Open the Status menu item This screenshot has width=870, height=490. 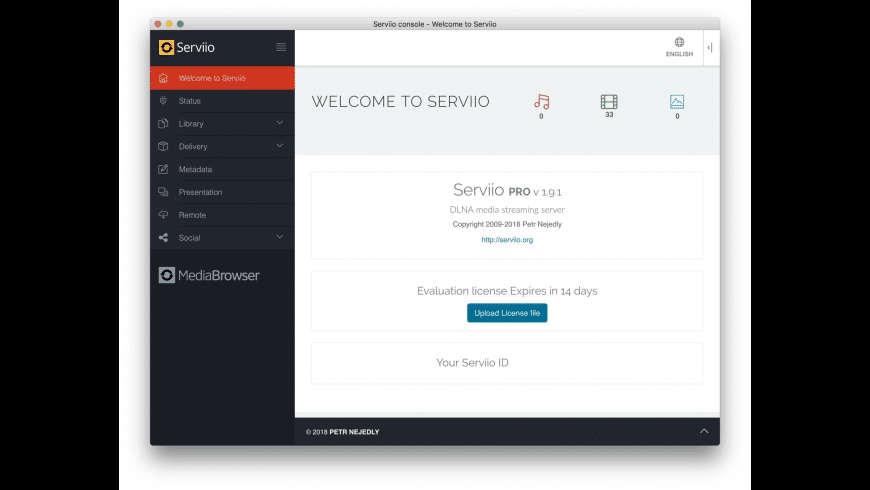pos(222,101)
